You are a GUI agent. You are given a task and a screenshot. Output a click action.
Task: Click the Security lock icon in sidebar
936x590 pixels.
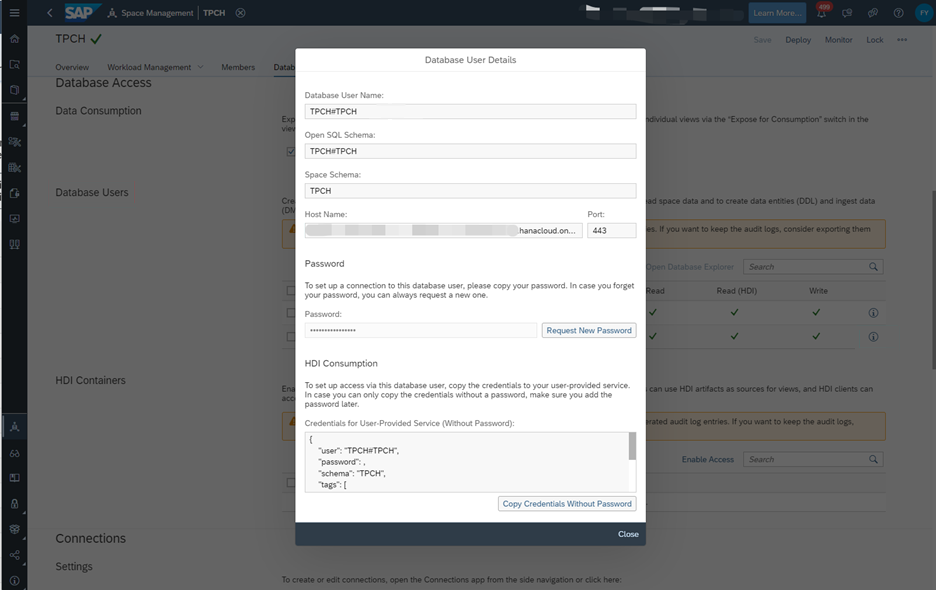(14, 504)
